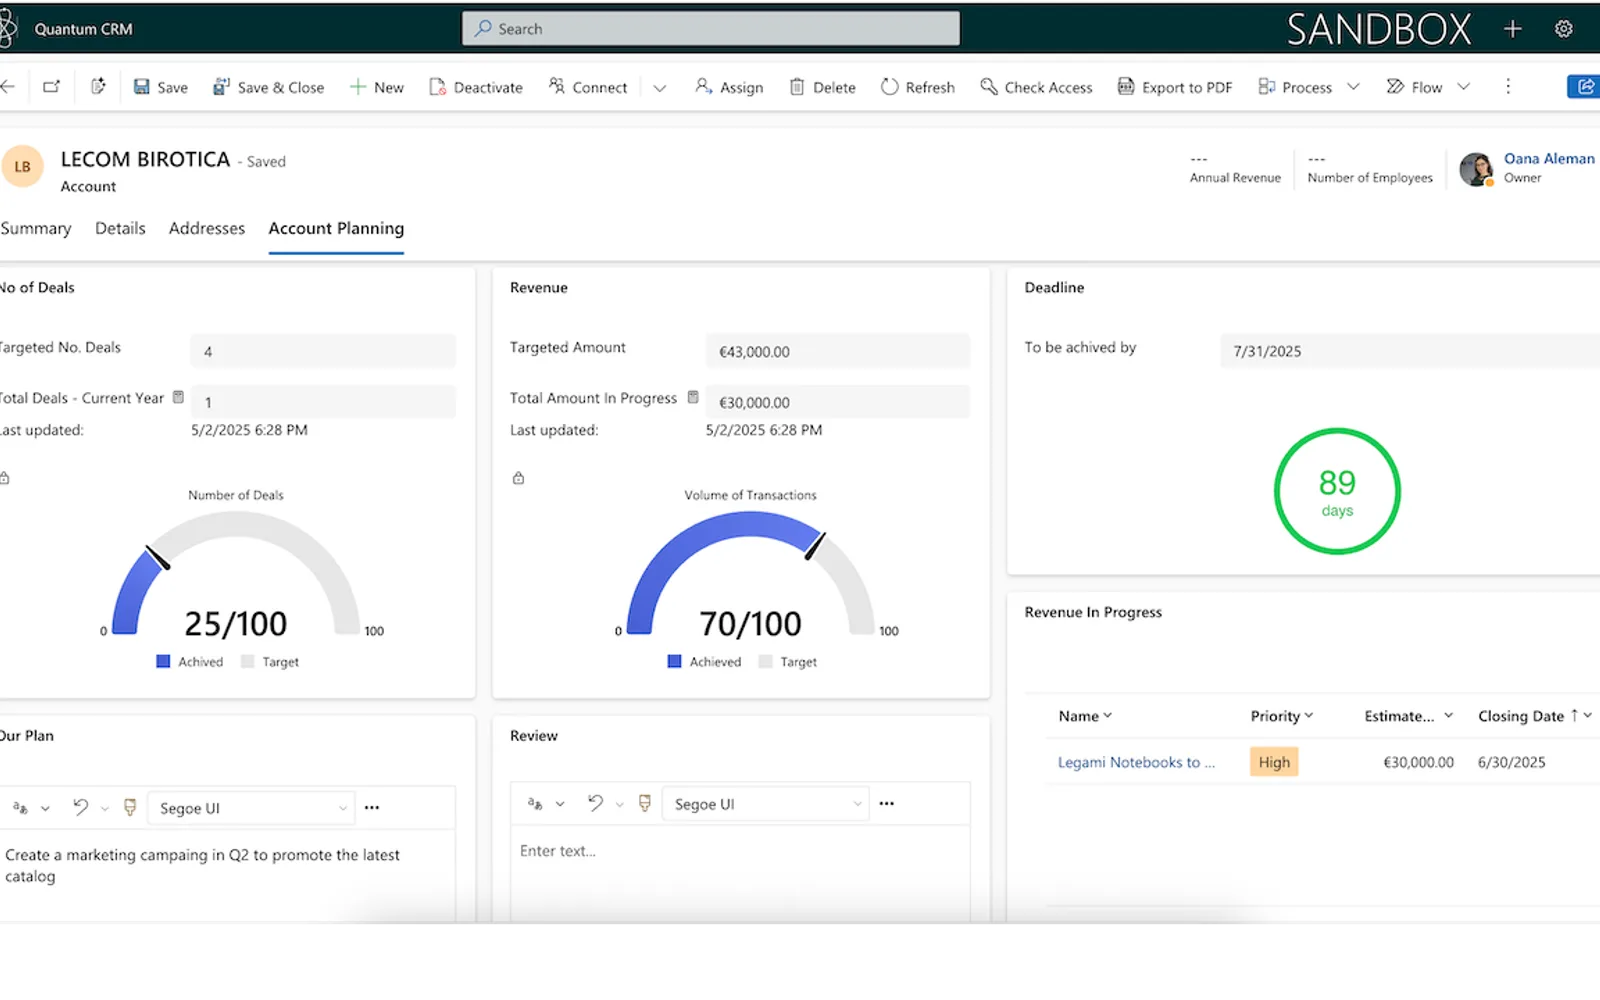Create a New record
Image resolution: width=1600 pixels, height=1000 pixels.
click(376, 87)
